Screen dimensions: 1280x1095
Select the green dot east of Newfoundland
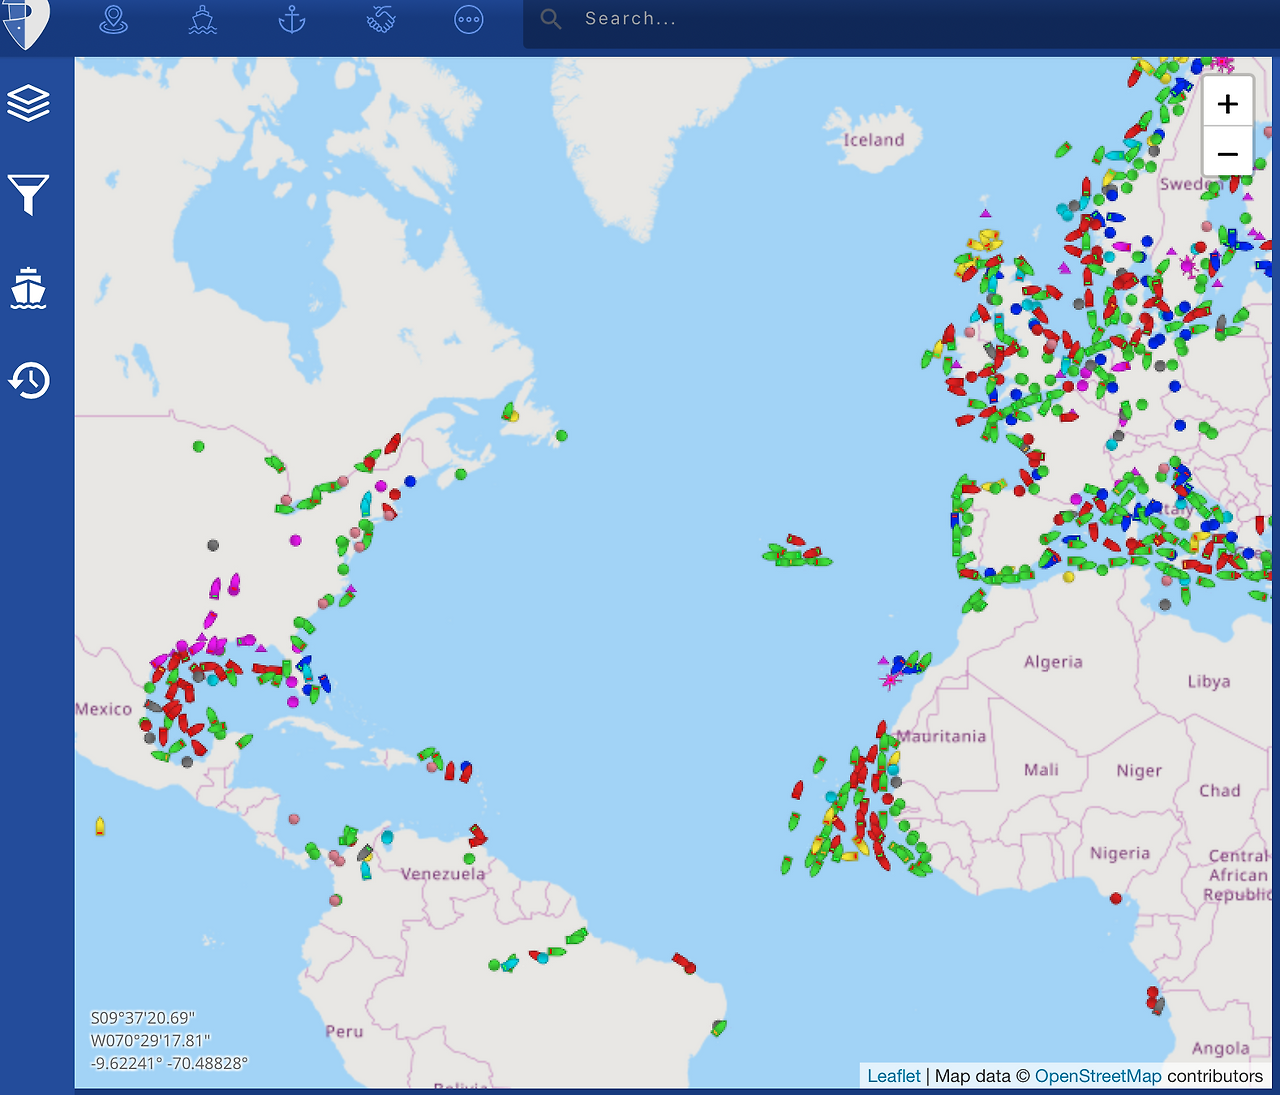click(562, 436)
